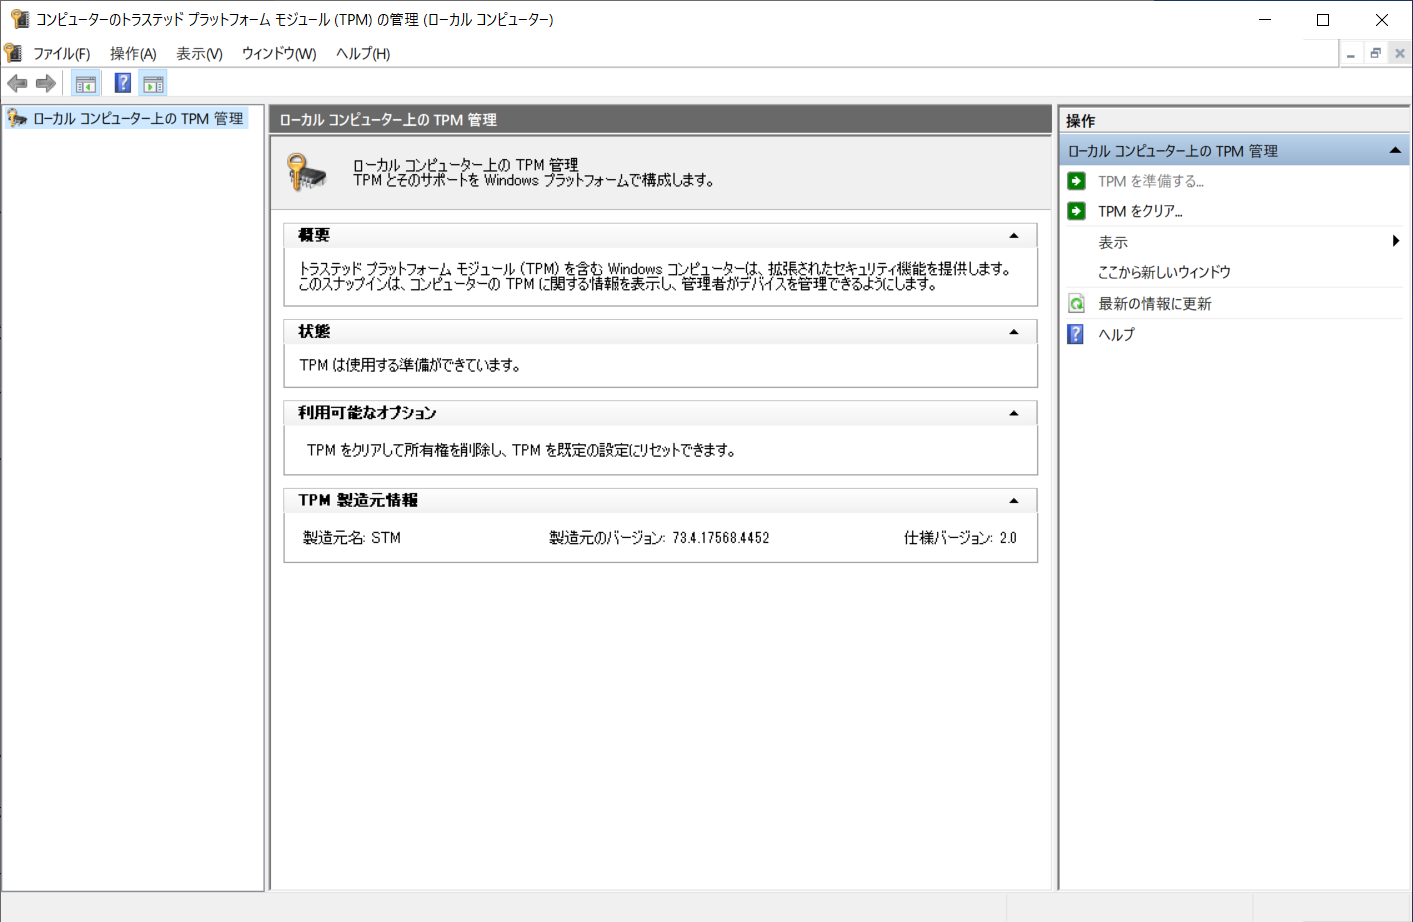1413x922 pixels.
Task: Collapse the 概要 section
Action: click(1014, 236)
